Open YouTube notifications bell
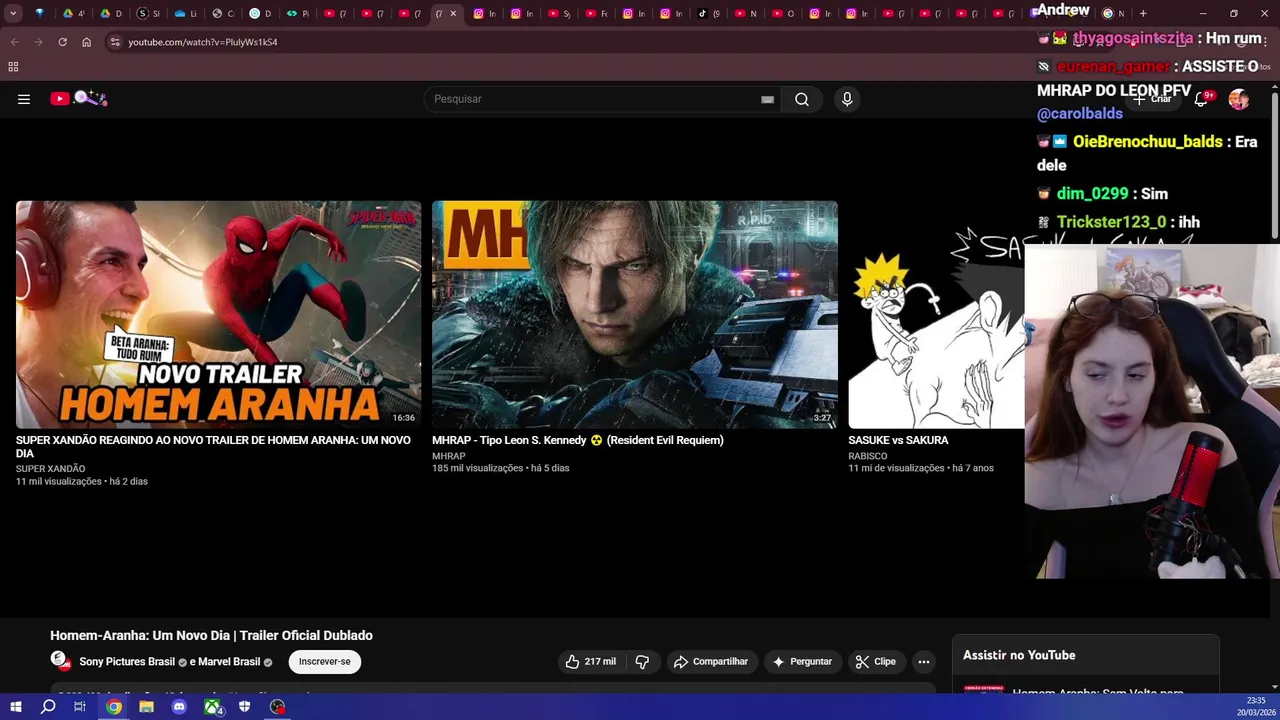 [1203, 98]
